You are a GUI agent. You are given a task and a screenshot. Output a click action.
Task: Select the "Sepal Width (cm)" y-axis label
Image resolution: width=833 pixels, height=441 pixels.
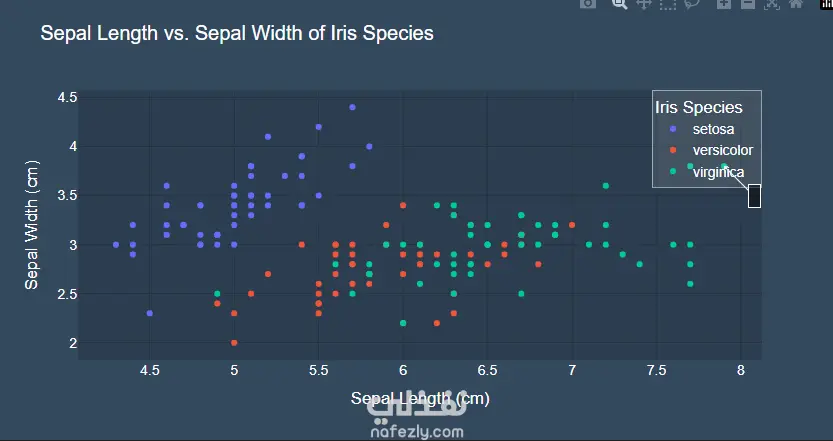[32, 224]
